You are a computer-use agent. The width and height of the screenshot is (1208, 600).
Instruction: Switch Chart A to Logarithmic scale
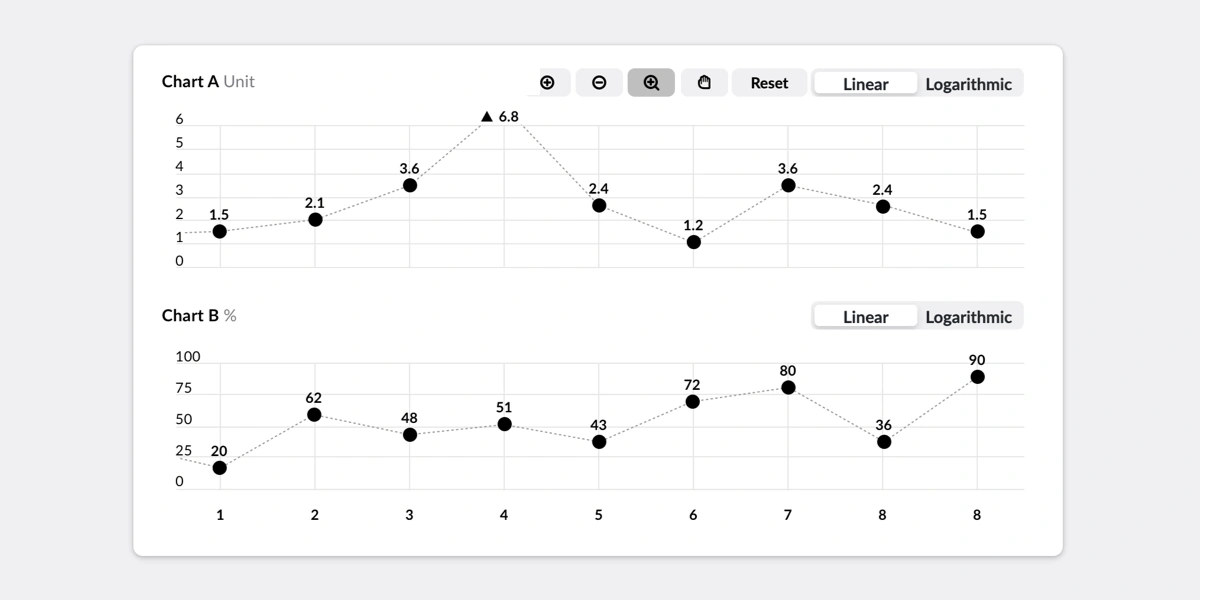point(969,84)
